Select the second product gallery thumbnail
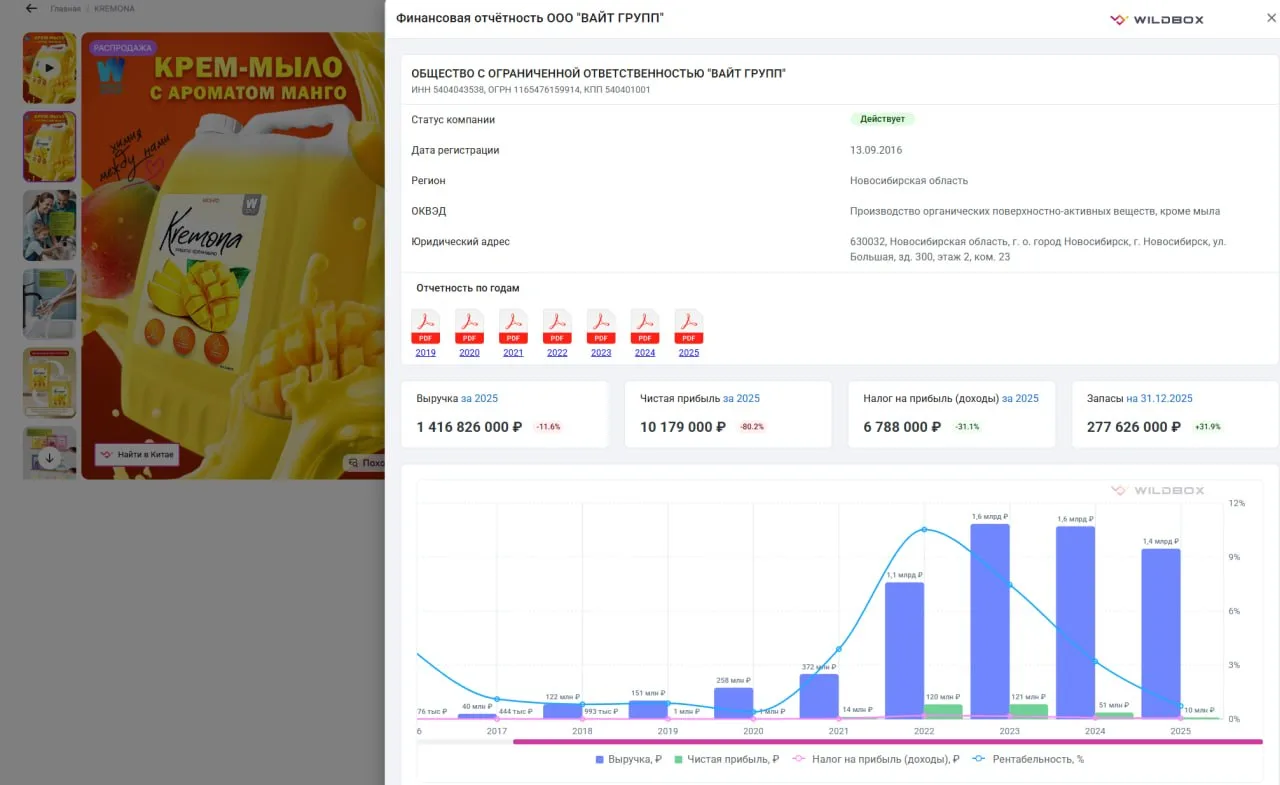This screenshot has height=785, width=1280. pos(49,146)
